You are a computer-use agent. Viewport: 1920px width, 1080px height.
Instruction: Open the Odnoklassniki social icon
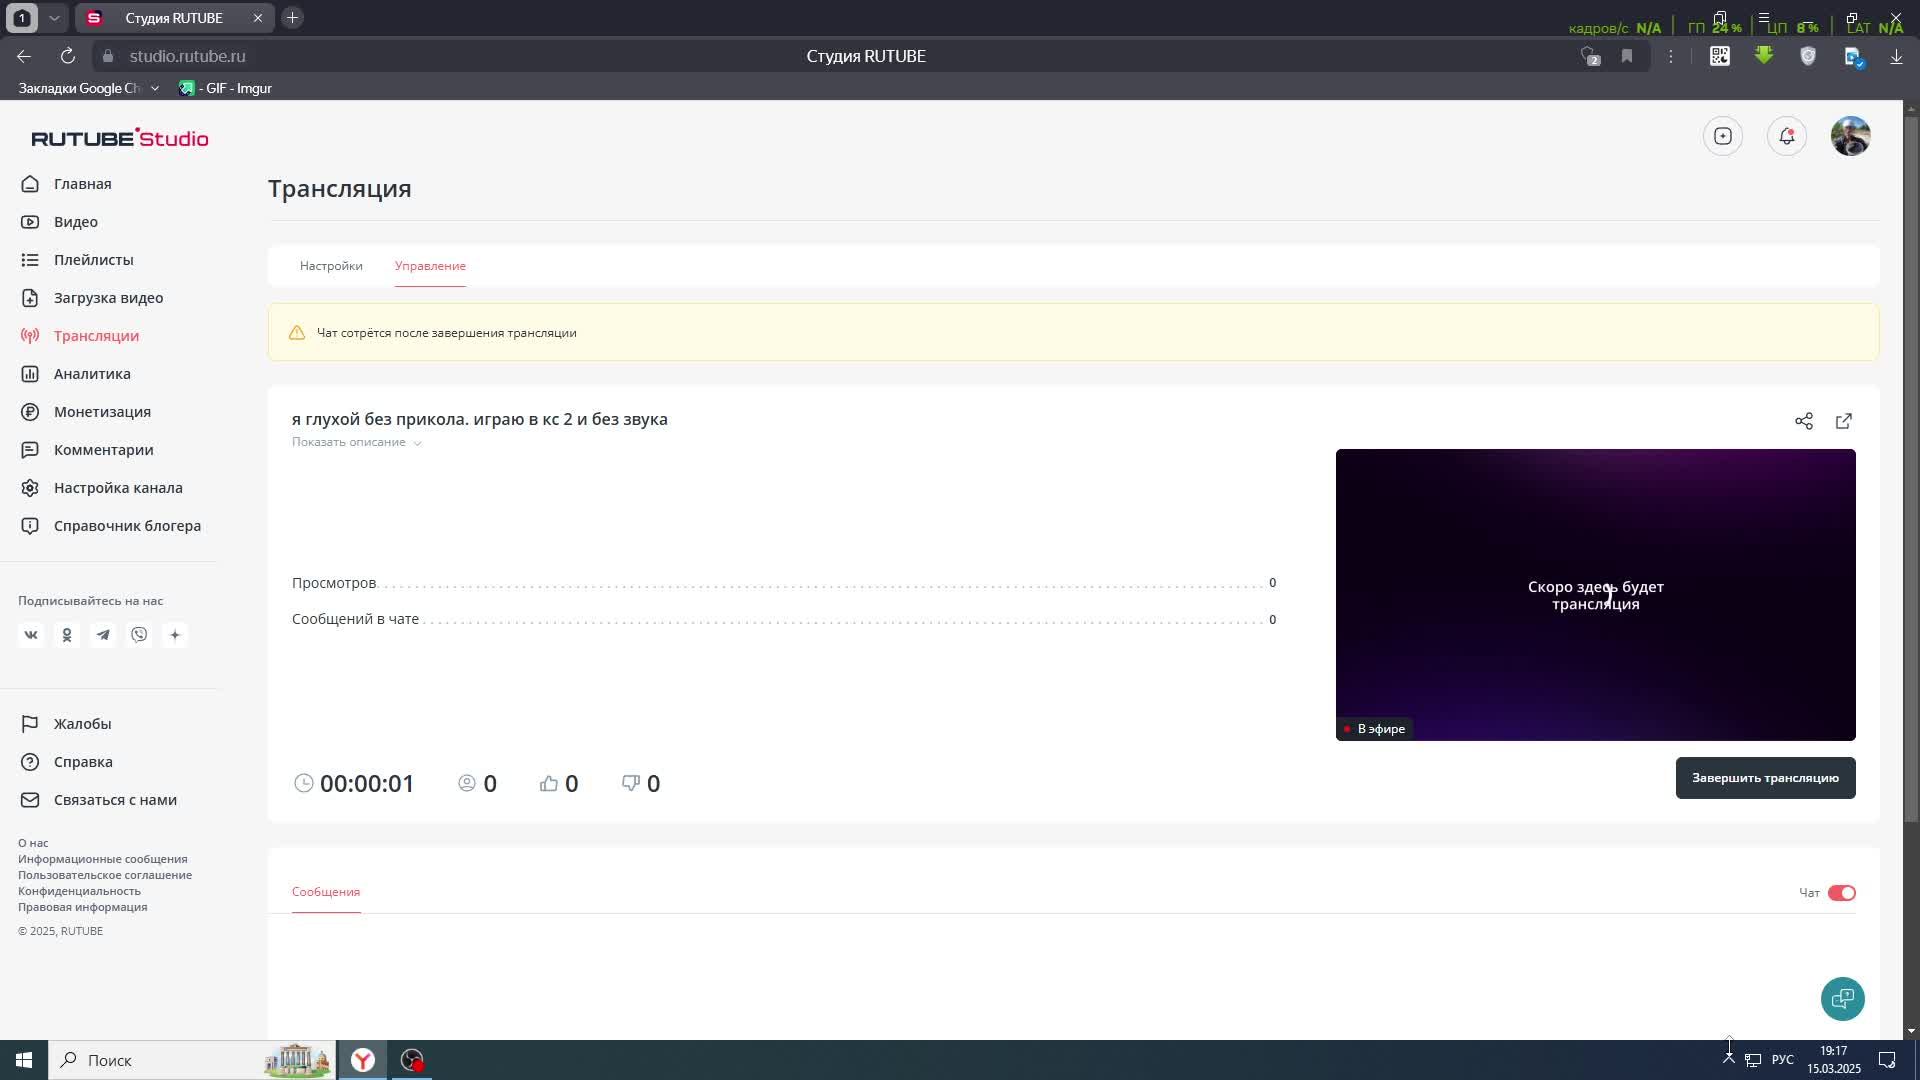(67, 635)
